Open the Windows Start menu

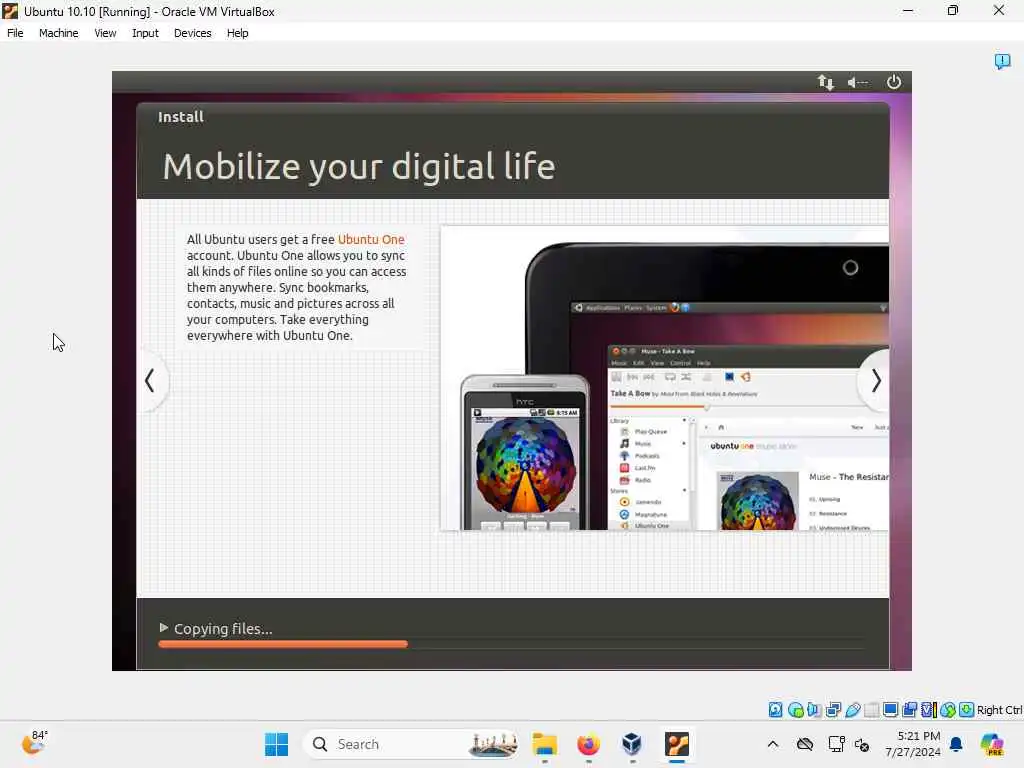click(x=276, y=744)
